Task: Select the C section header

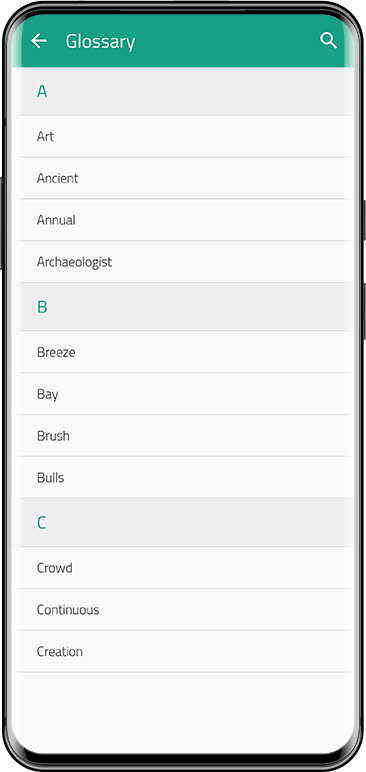Action: pos(183,522)
